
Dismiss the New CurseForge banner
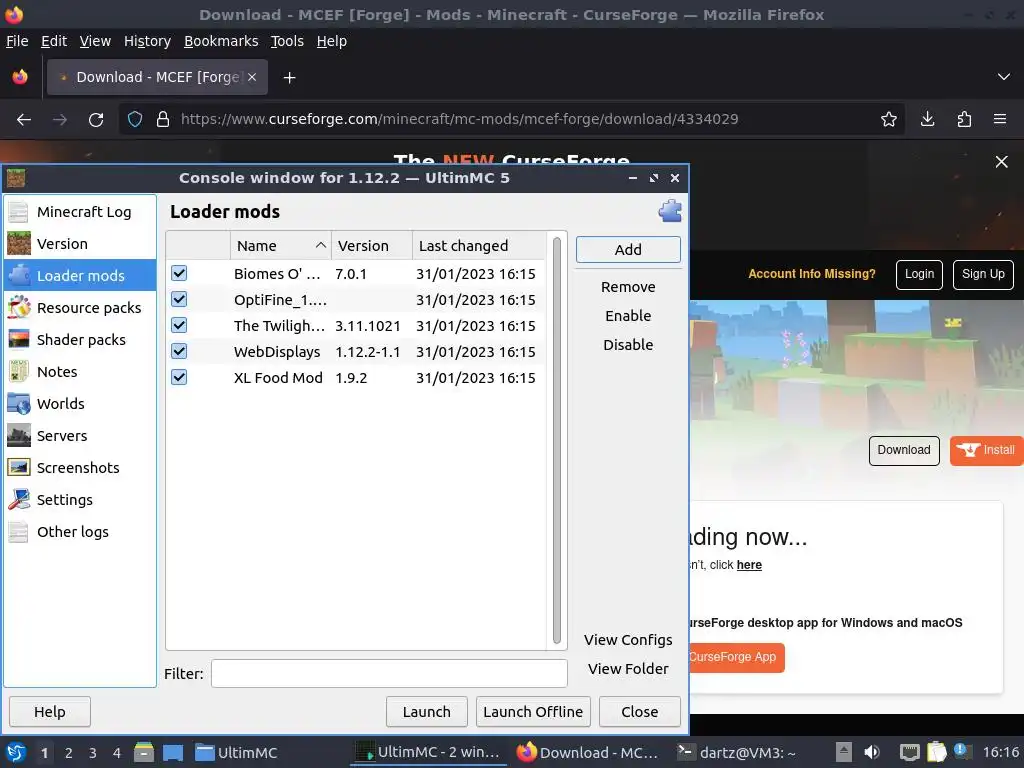coord(1001,162)
